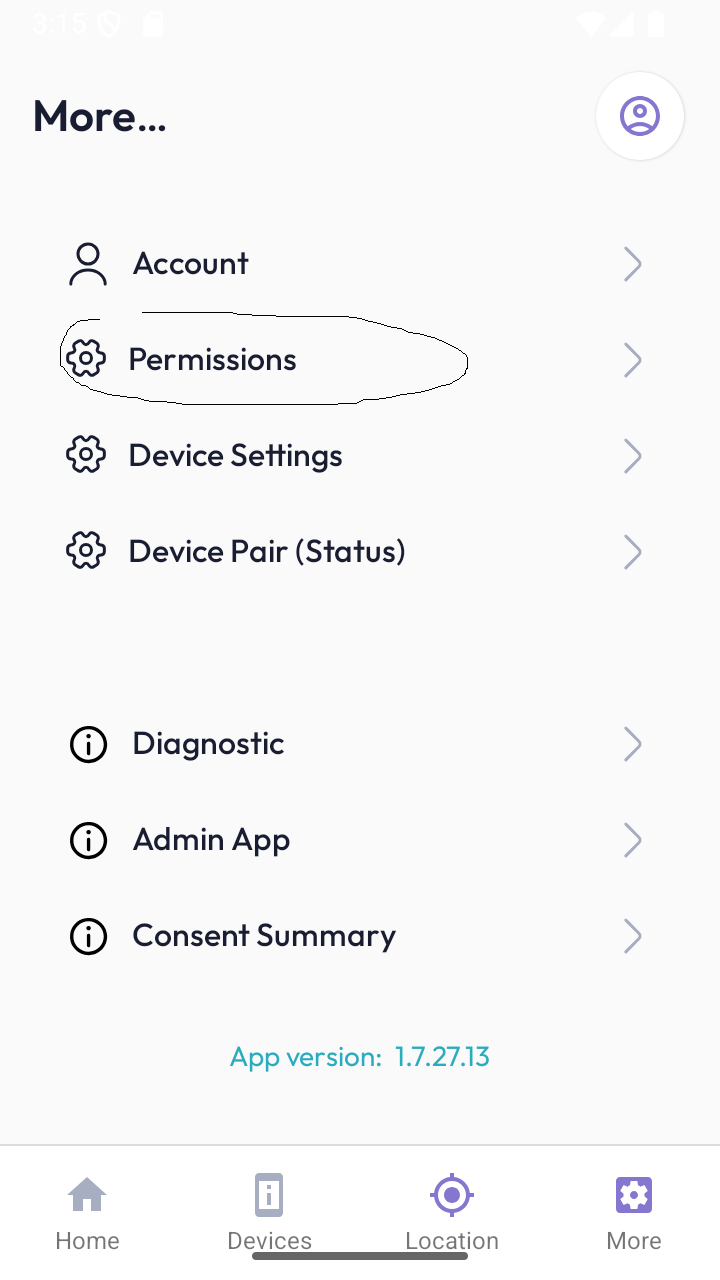
Task: Tap the App version number text
Action: (x=441, y=1057)
